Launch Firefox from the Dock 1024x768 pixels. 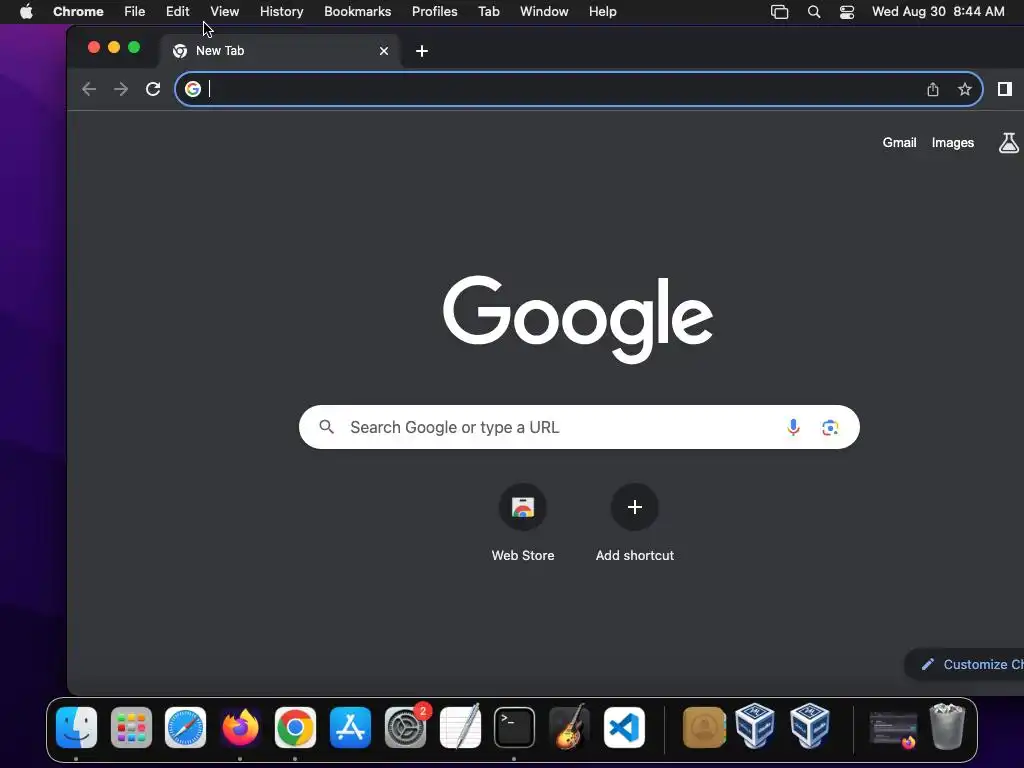(240, 728)
